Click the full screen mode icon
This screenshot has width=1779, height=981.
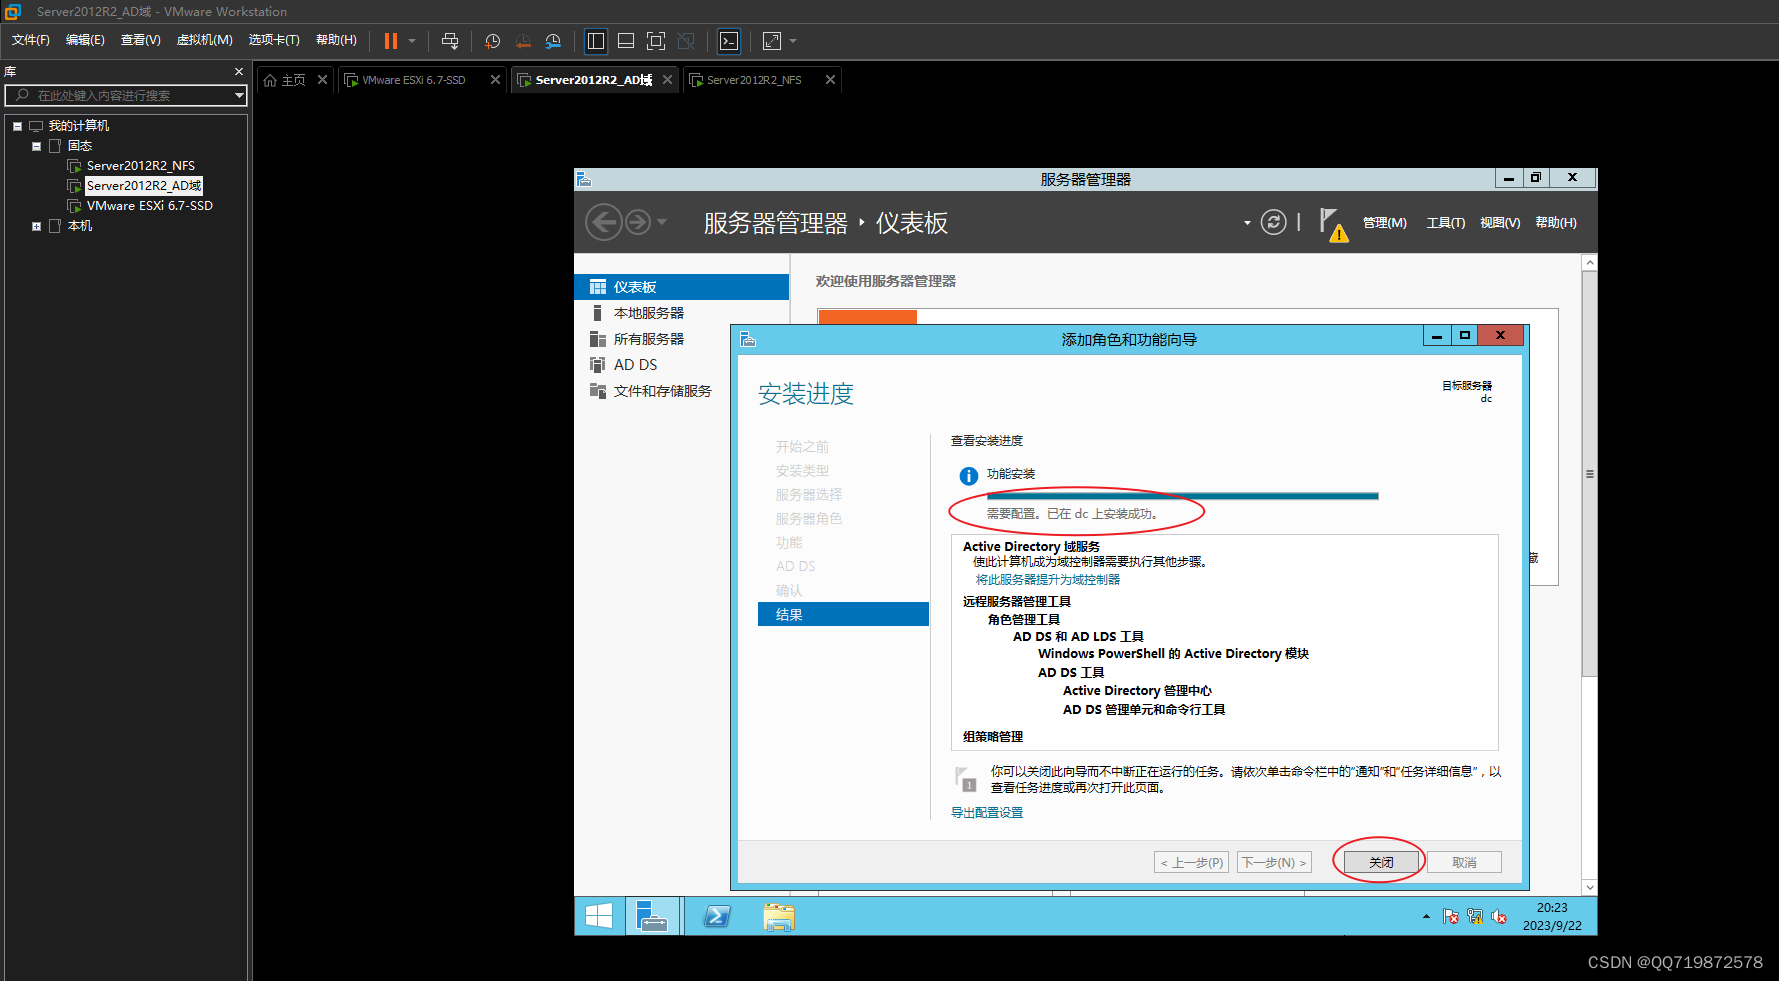coord(656,41)
